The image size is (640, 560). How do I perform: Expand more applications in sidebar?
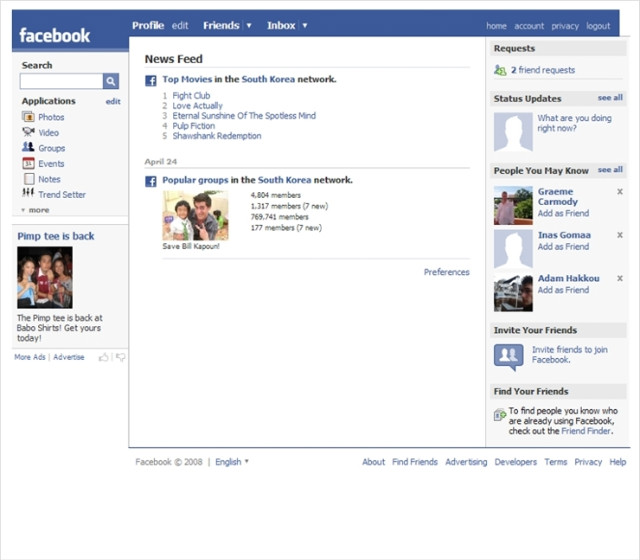click(x=36, y=210)
